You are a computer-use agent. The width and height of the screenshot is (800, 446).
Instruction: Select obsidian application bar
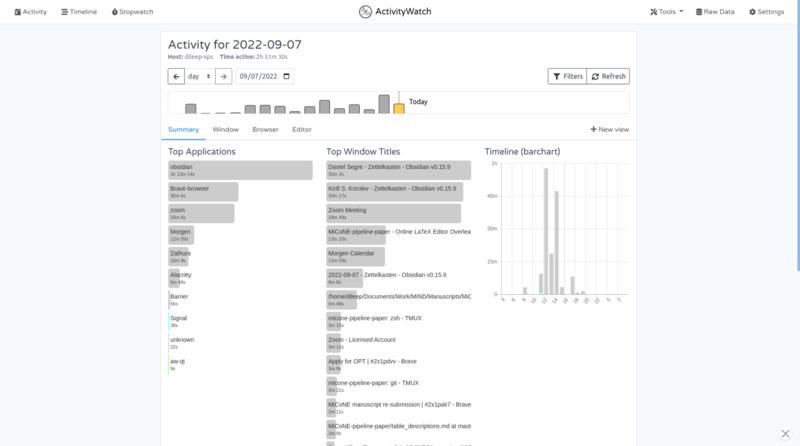240,170
